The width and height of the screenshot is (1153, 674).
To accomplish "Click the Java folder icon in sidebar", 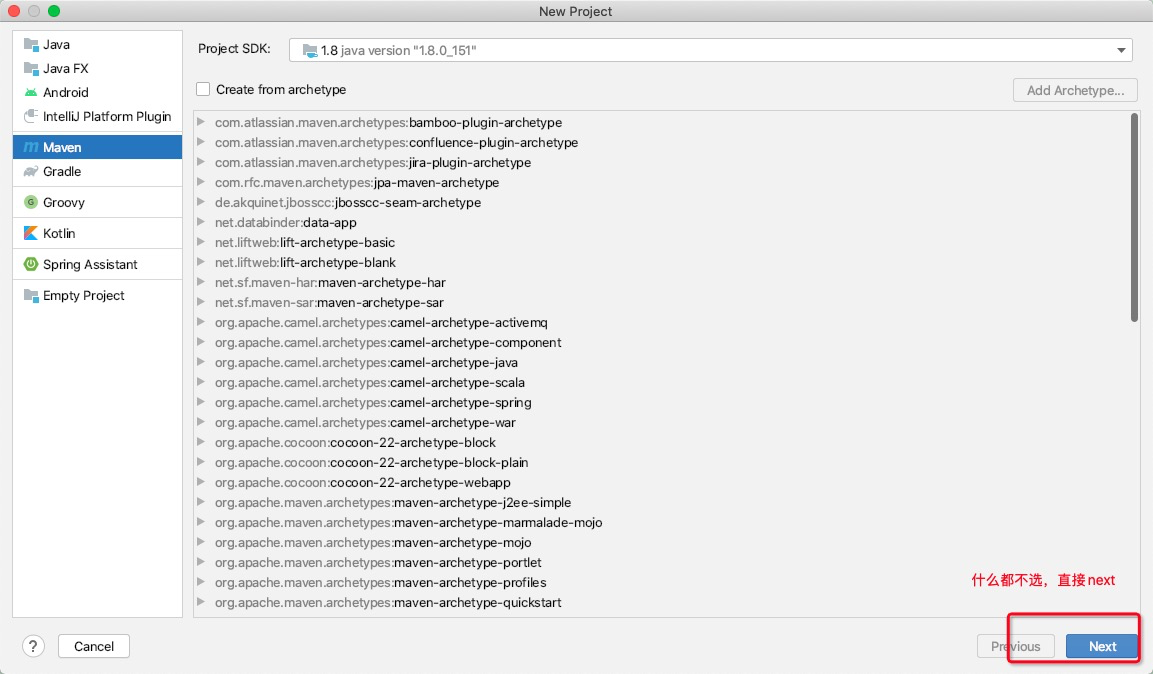I will [x=31, y=45].
